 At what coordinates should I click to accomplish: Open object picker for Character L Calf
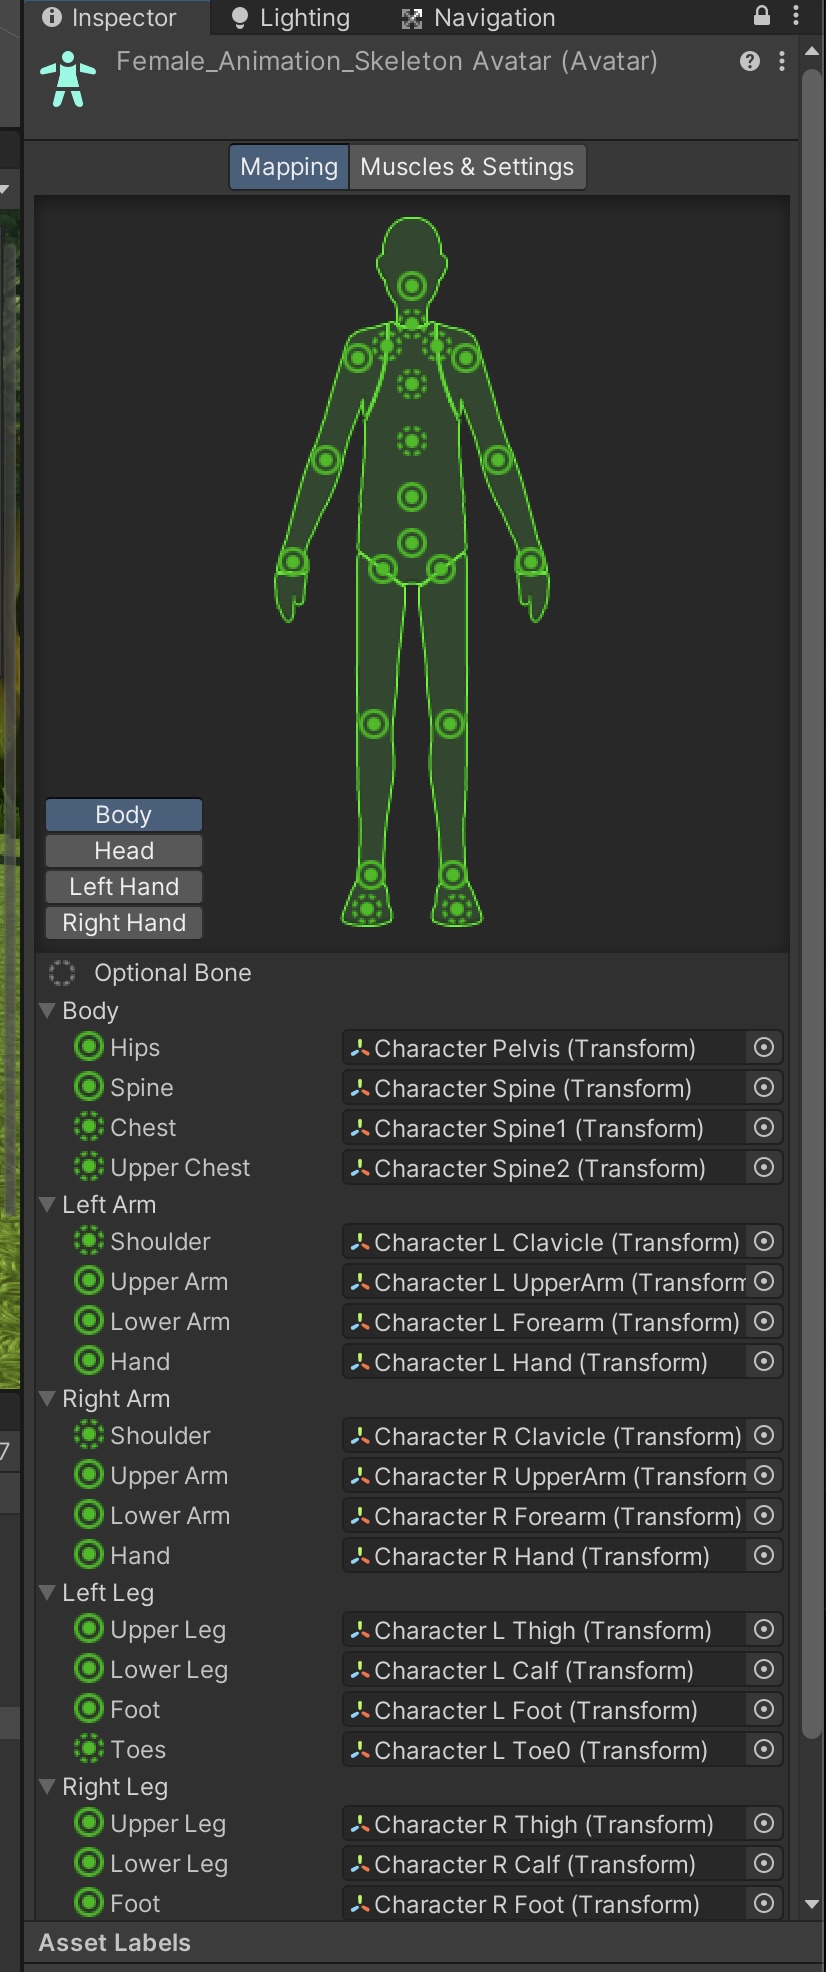pos(764,1670)
